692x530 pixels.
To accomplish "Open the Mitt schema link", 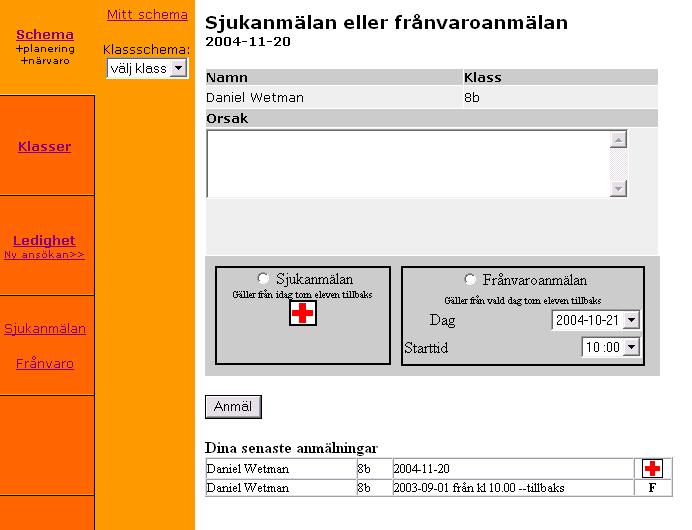I will tap(147, 15).
